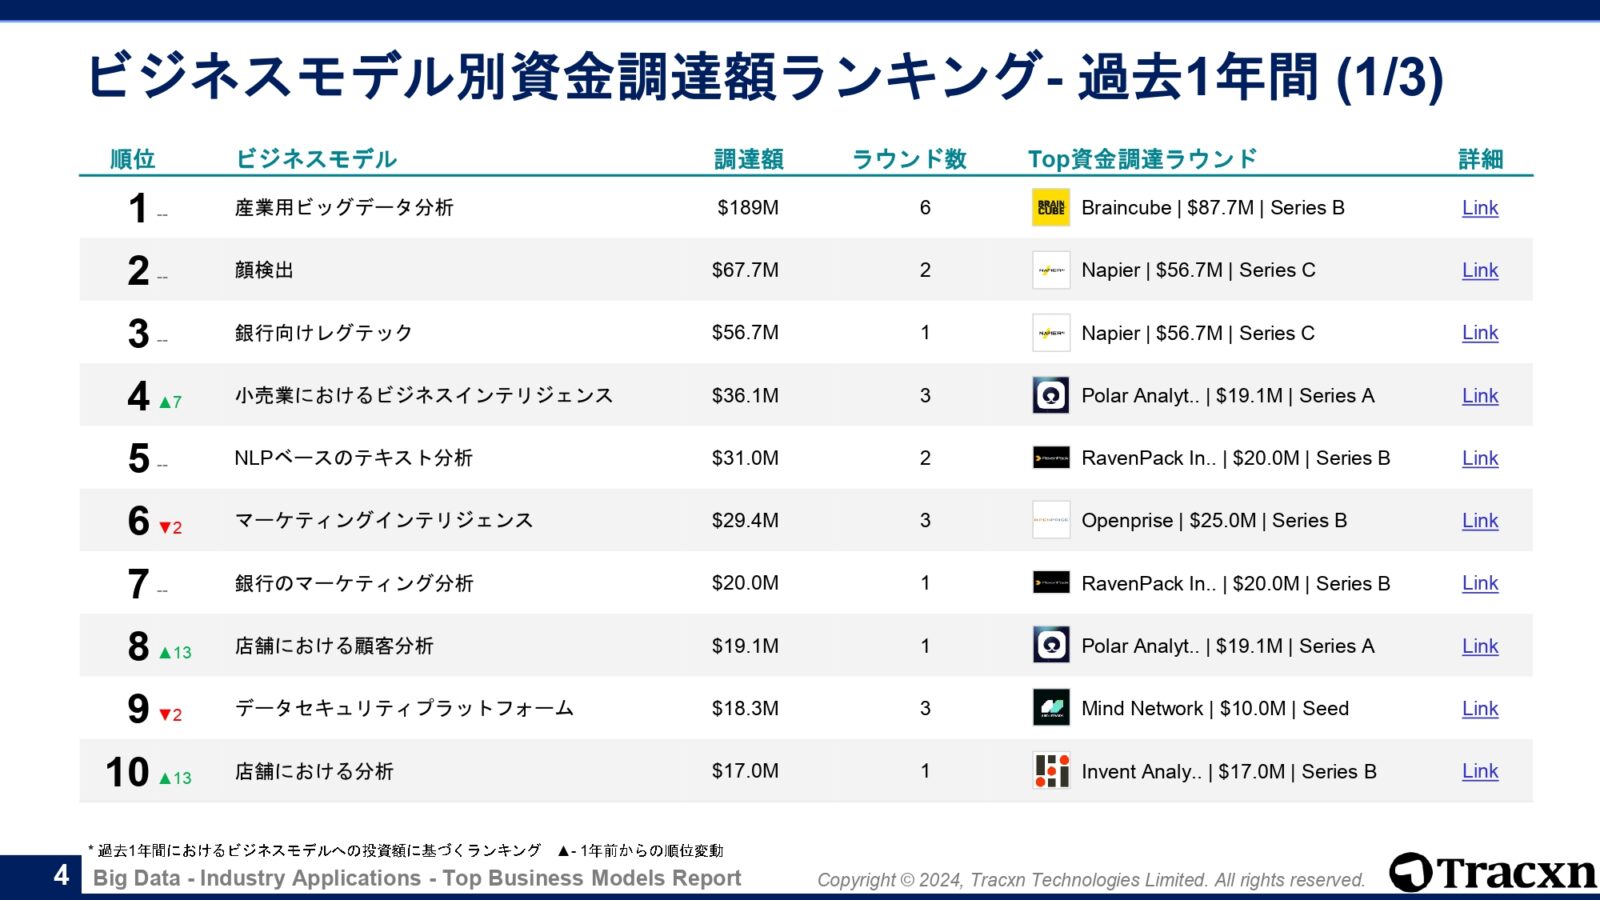Click the $18.3M funding amount
The width and height of the screenshot is (1600, 900).
[x=745, y=708]
